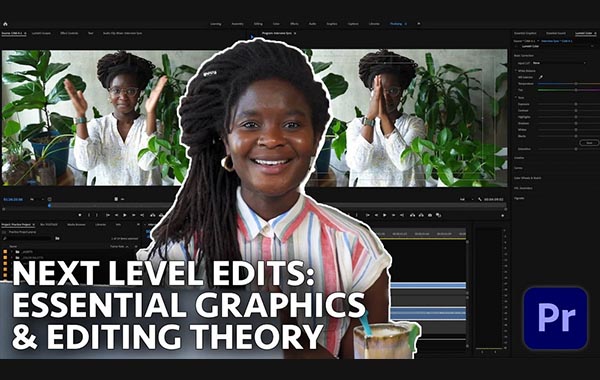This screenshot has height=380, width=600.
Task: Open the Input LUT dropdown
Action: (x=559, y=63)
